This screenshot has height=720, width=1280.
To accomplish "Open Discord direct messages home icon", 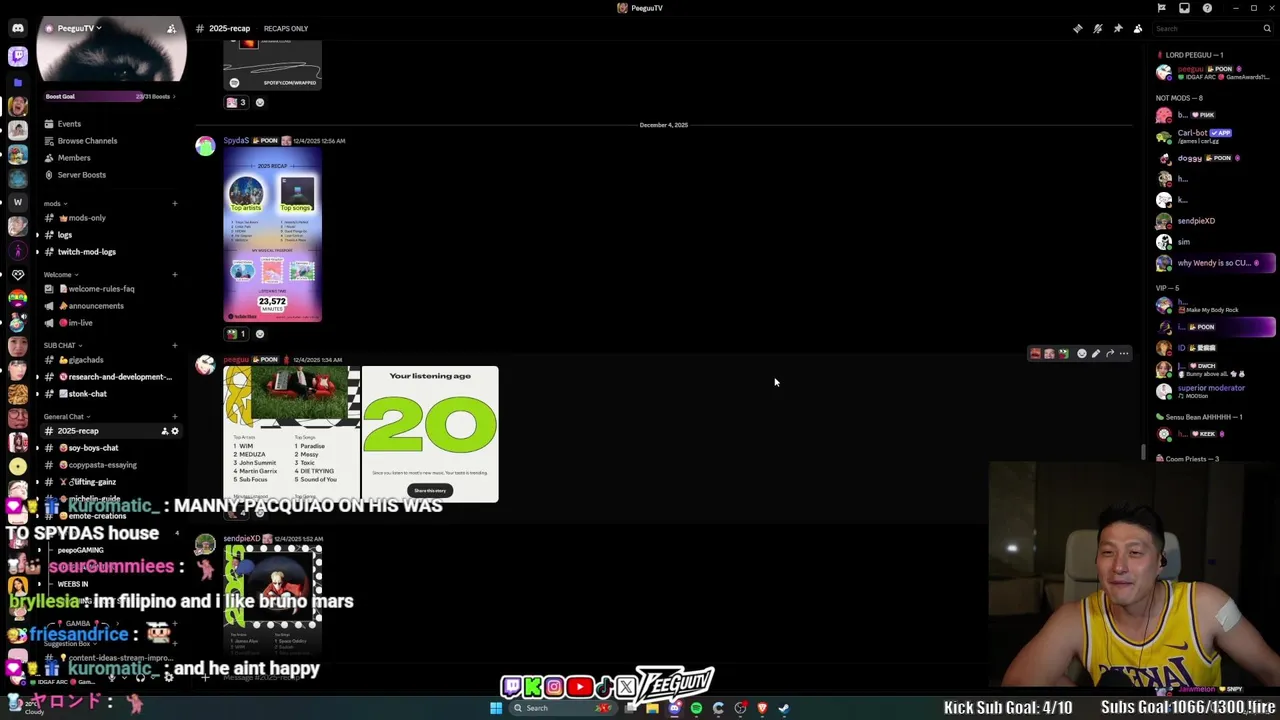I will (x=17, y=28).
